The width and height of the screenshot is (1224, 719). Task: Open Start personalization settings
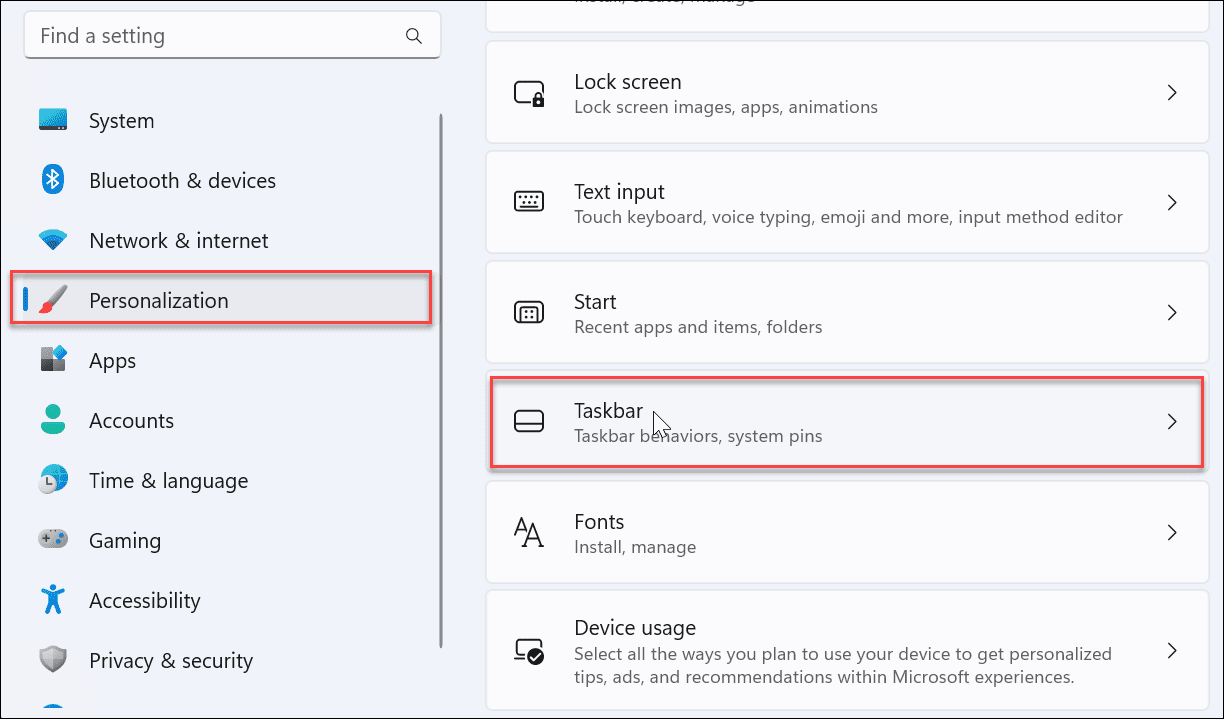click(x=846, y=312)
